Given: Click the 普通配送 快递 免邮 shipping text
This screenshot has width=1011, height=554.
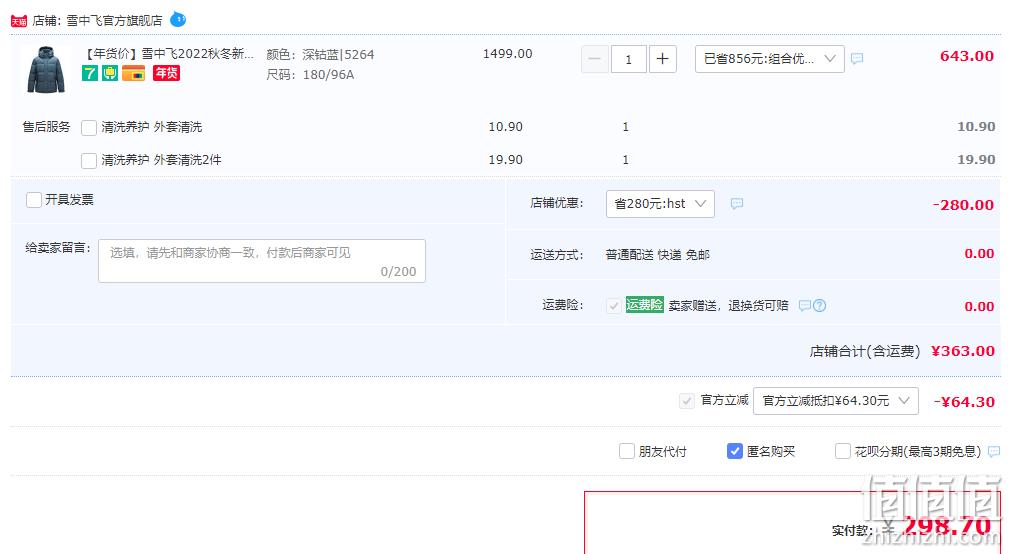Looking at the screenshot, I should pyautogui.click(x=658, y=255).
